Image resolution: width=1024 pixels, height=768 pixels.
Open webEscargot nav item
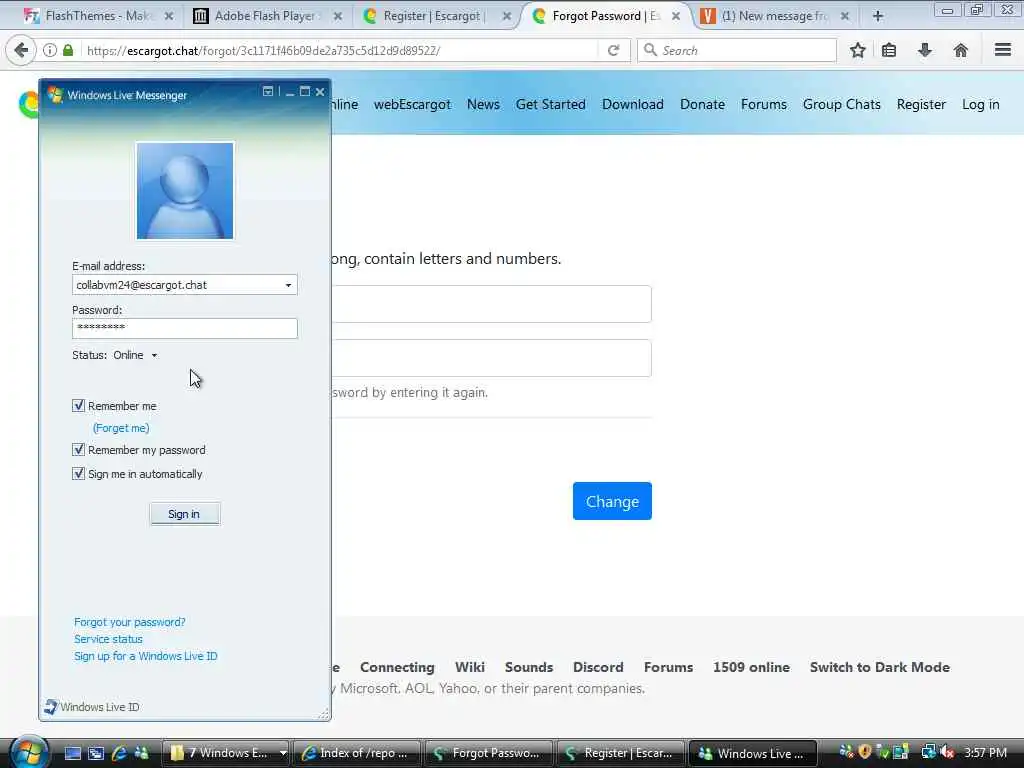(x=412, y=104)
